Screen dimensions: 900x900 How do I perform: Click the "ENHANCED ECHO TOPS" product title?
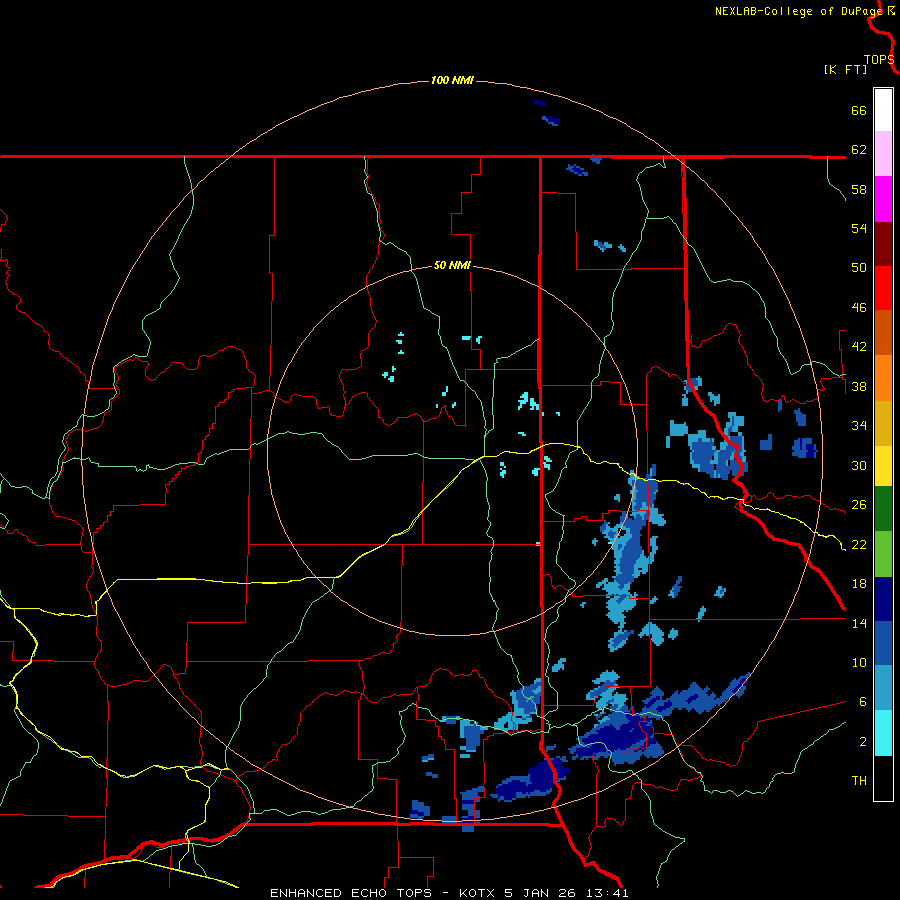tap(351, 893)
